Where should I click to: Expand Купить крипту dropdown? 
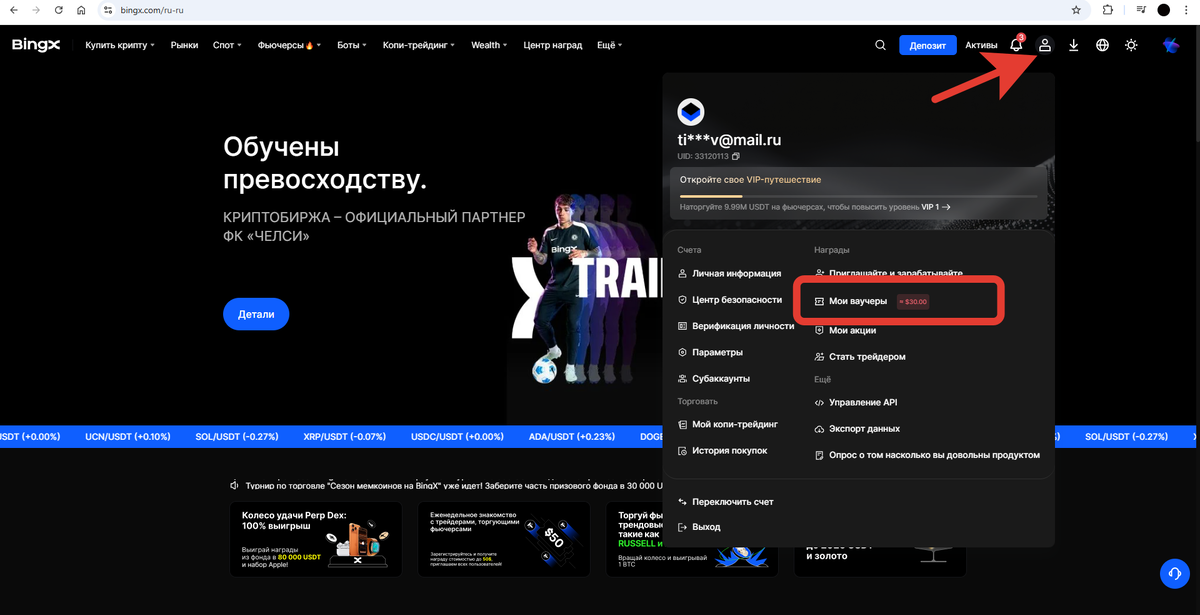pos(120,45)
